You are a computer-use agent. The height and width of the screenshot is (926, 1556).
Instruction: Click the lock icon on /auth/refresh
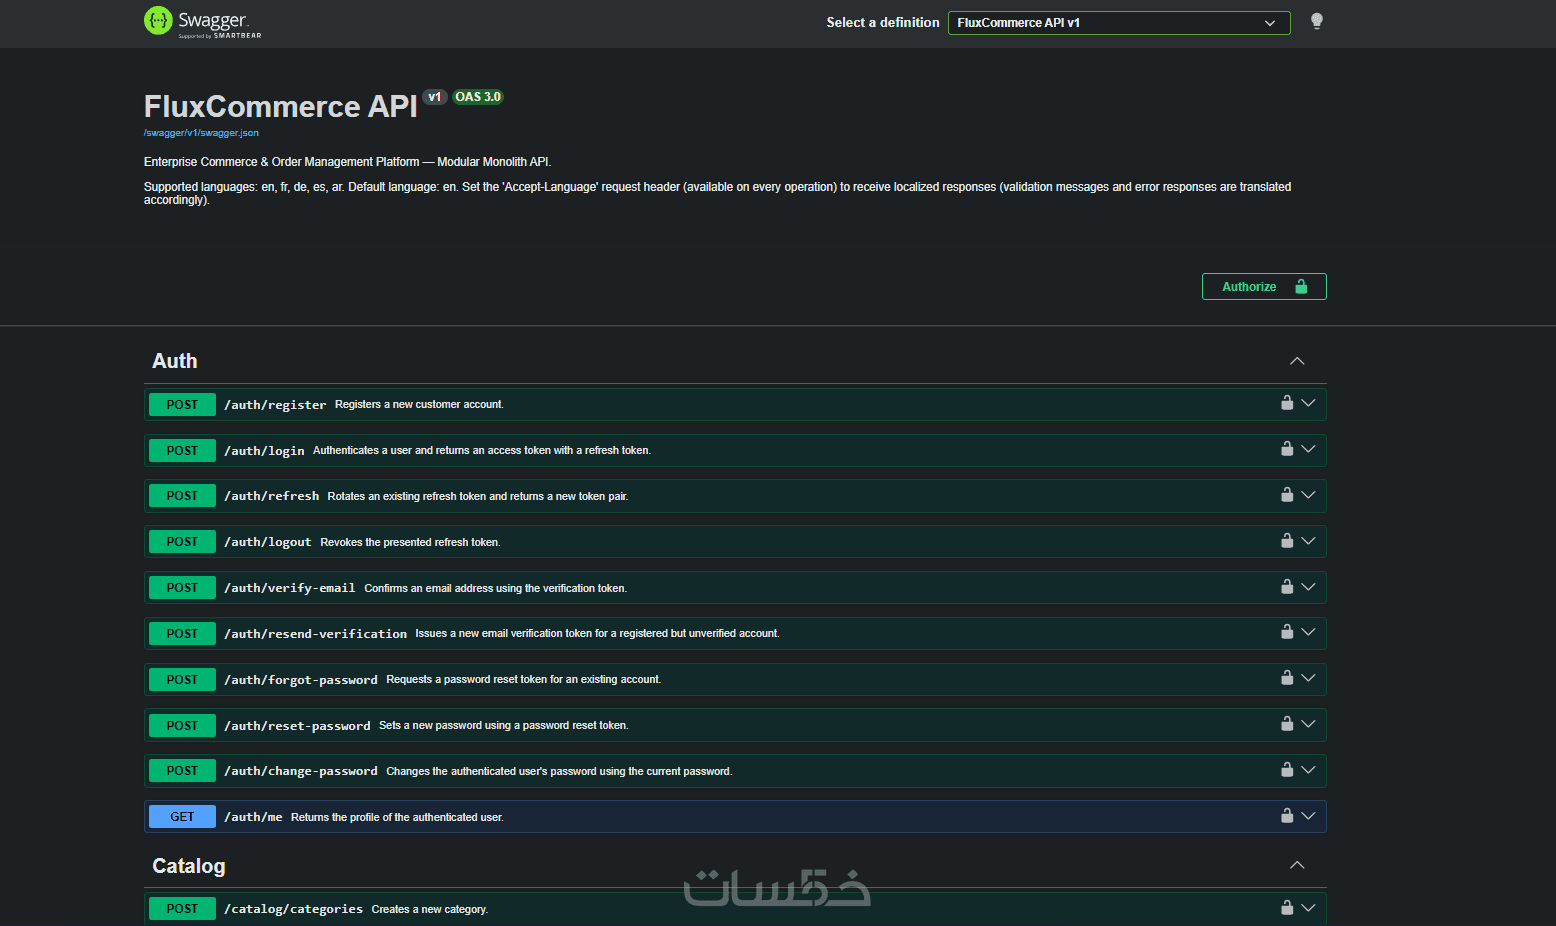click(x=1287, y=495)
